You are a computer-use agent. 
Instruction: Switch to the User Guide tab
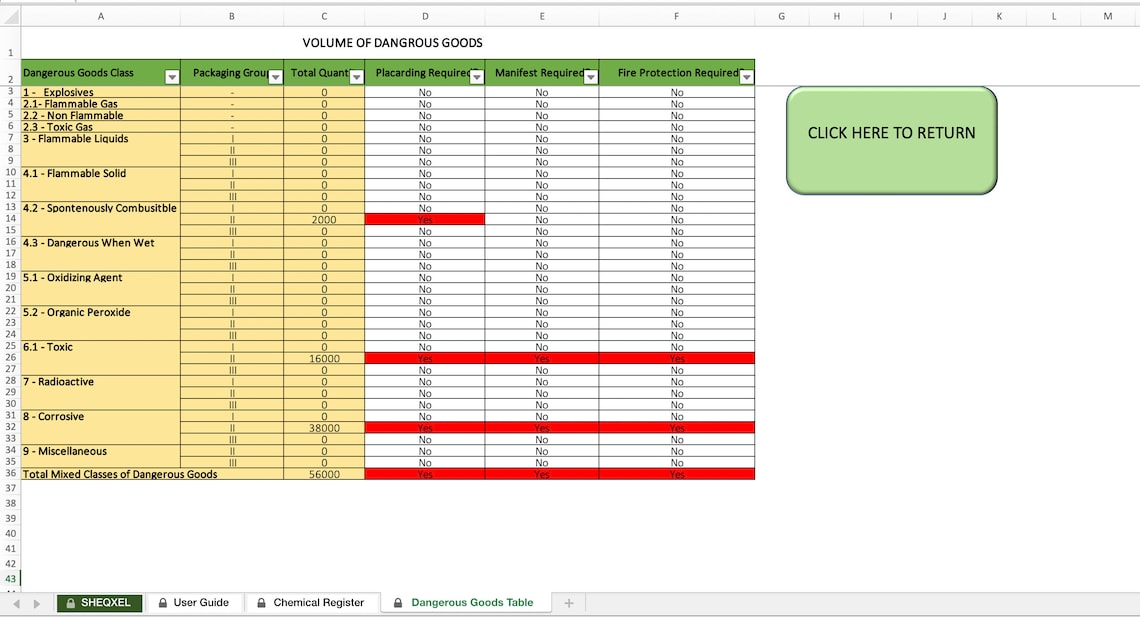[202, 603]
